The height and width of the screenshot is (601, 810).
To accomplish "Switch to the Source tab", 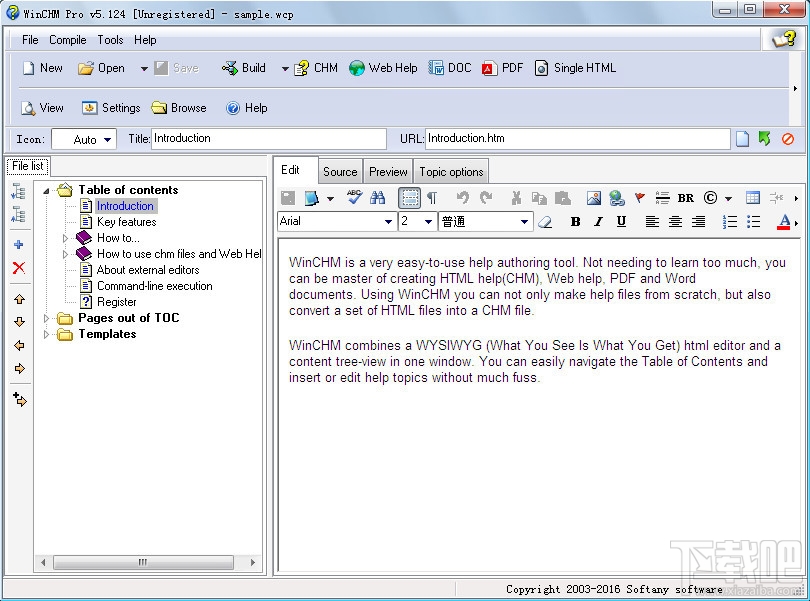I will (340, 172).
